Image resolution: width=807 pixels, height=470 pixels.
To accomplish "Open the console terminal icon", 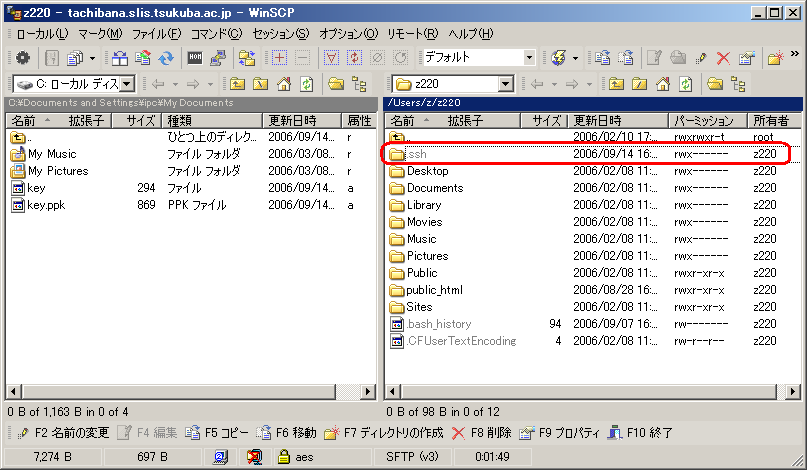I will (195, 58).
